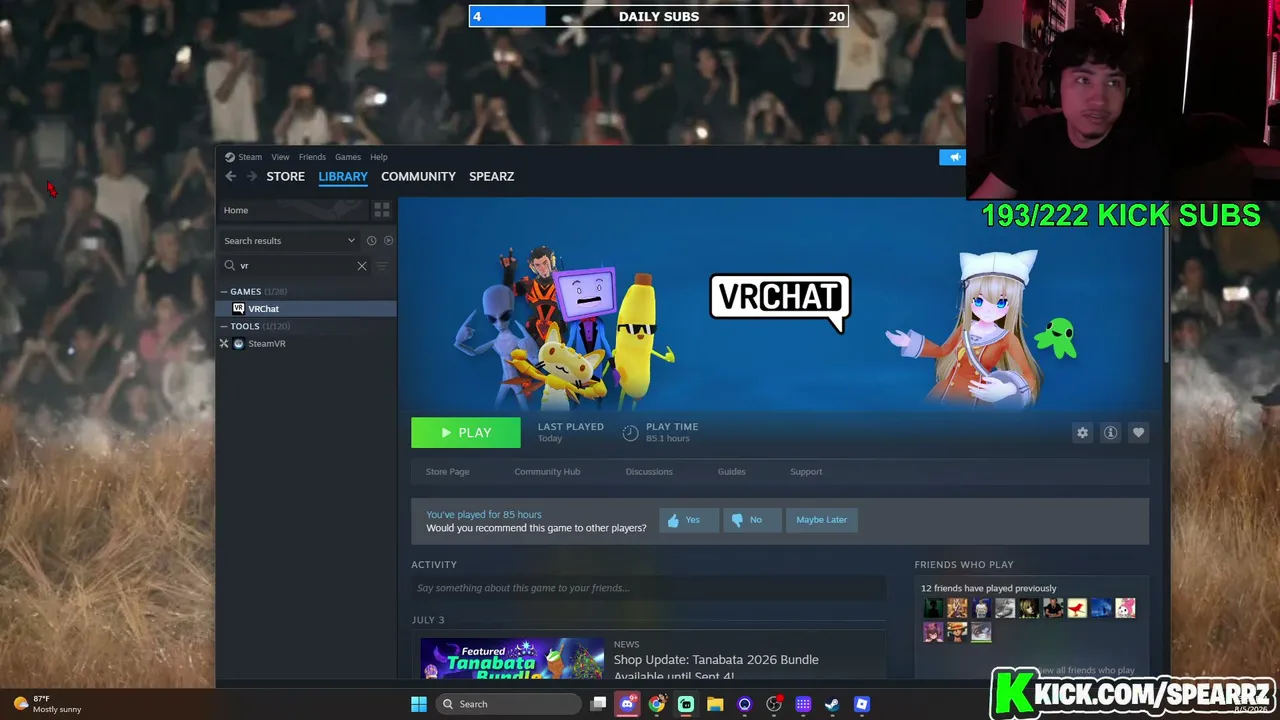Viewport: 1280px width, 720px height.
Task: Click the Steam announcements megaphone icon
Action: coord(954,157)
